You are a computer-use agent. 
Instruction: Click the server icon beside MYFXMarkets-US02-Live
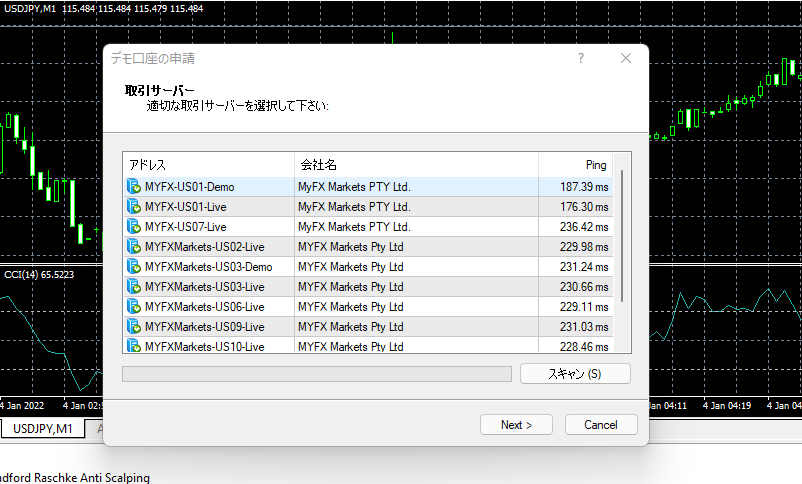(133, 246)
